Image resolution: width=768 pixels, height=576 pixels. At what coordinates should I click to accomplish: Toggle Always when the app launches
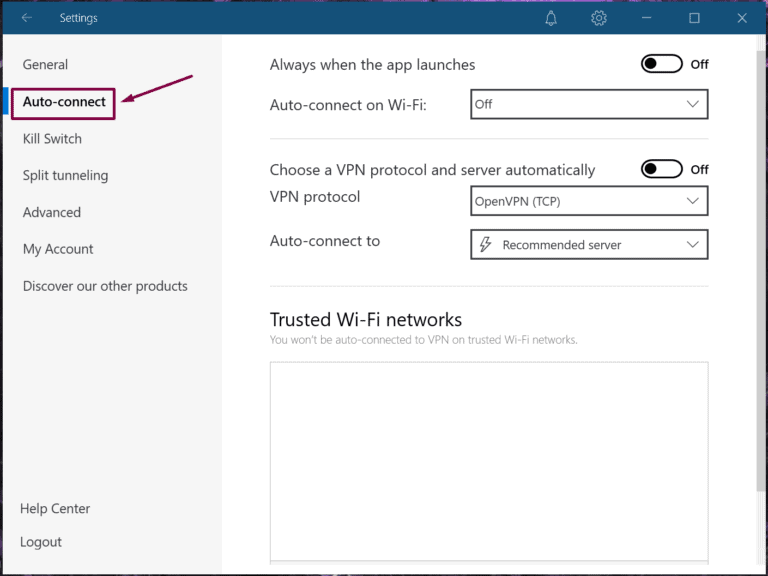661,64
